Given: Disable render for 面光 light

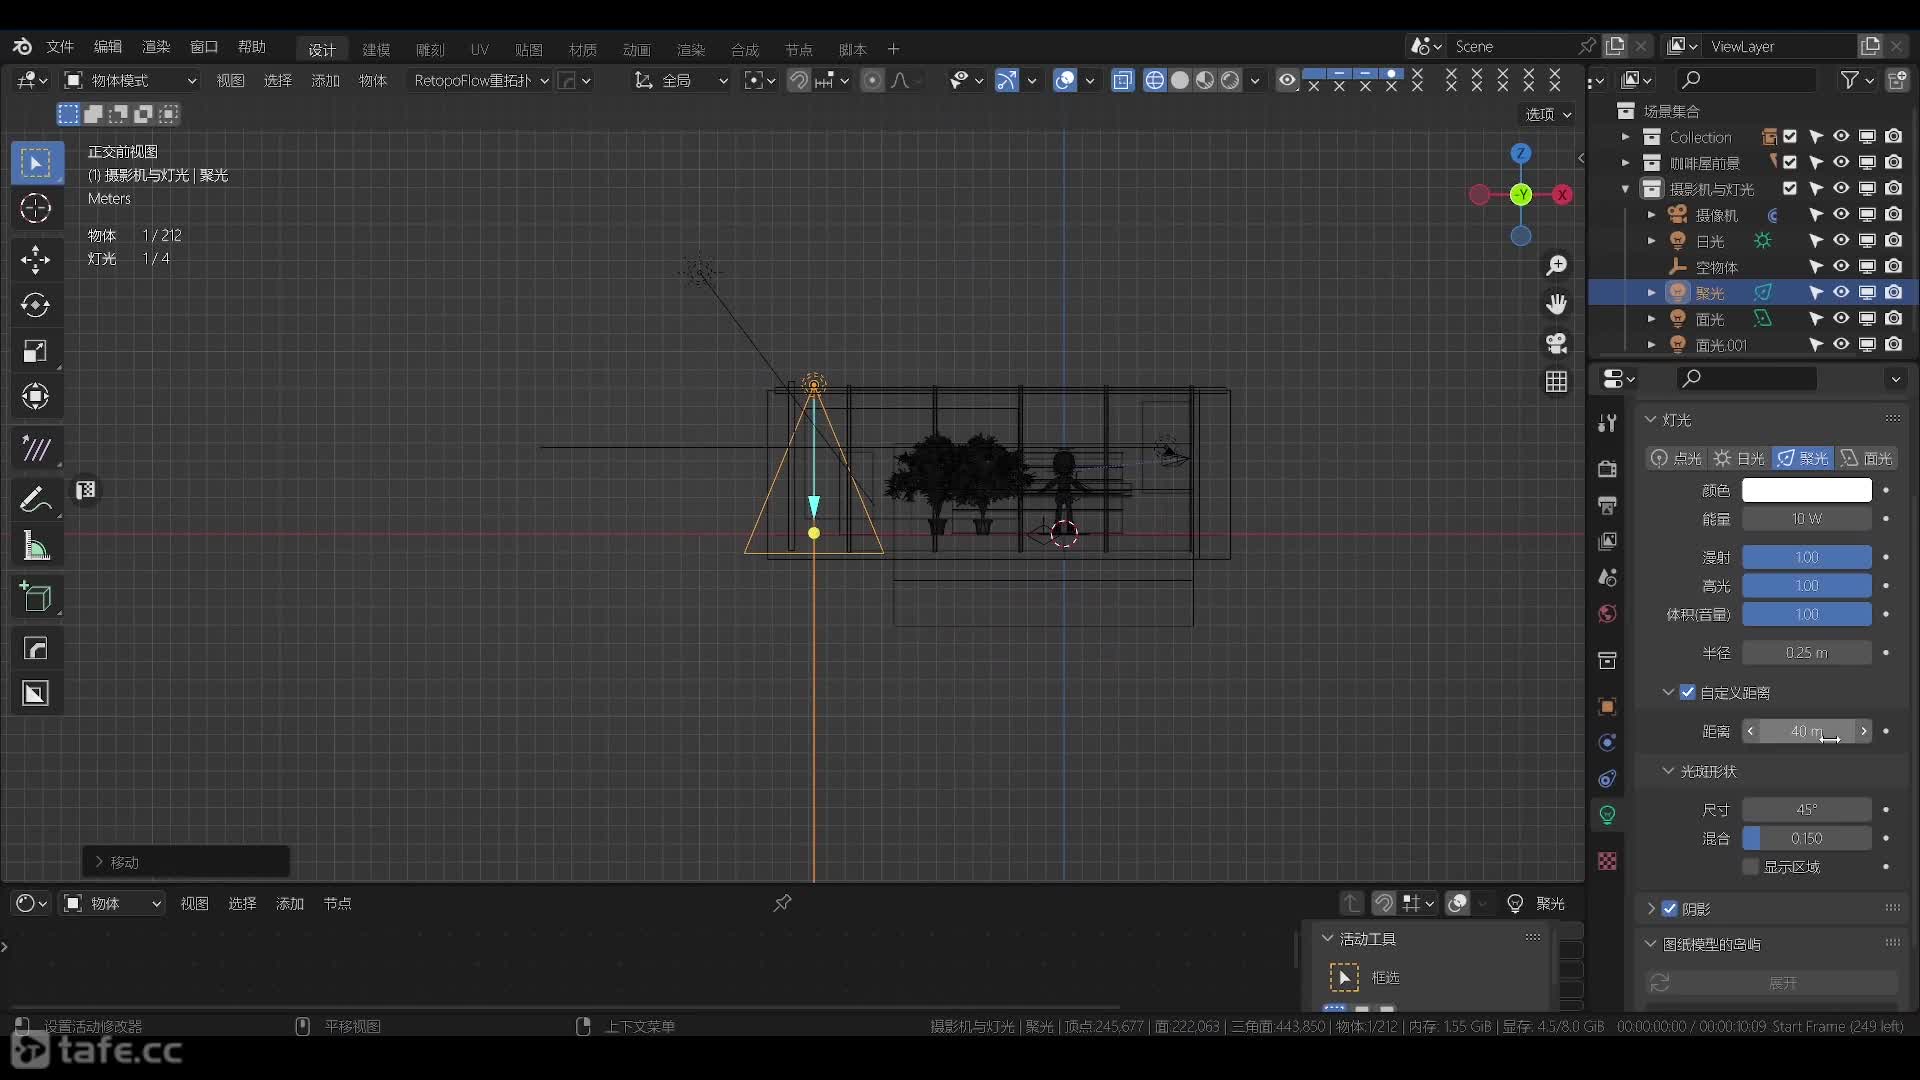Looking at the screenshot, I should tap(1893, 318).
